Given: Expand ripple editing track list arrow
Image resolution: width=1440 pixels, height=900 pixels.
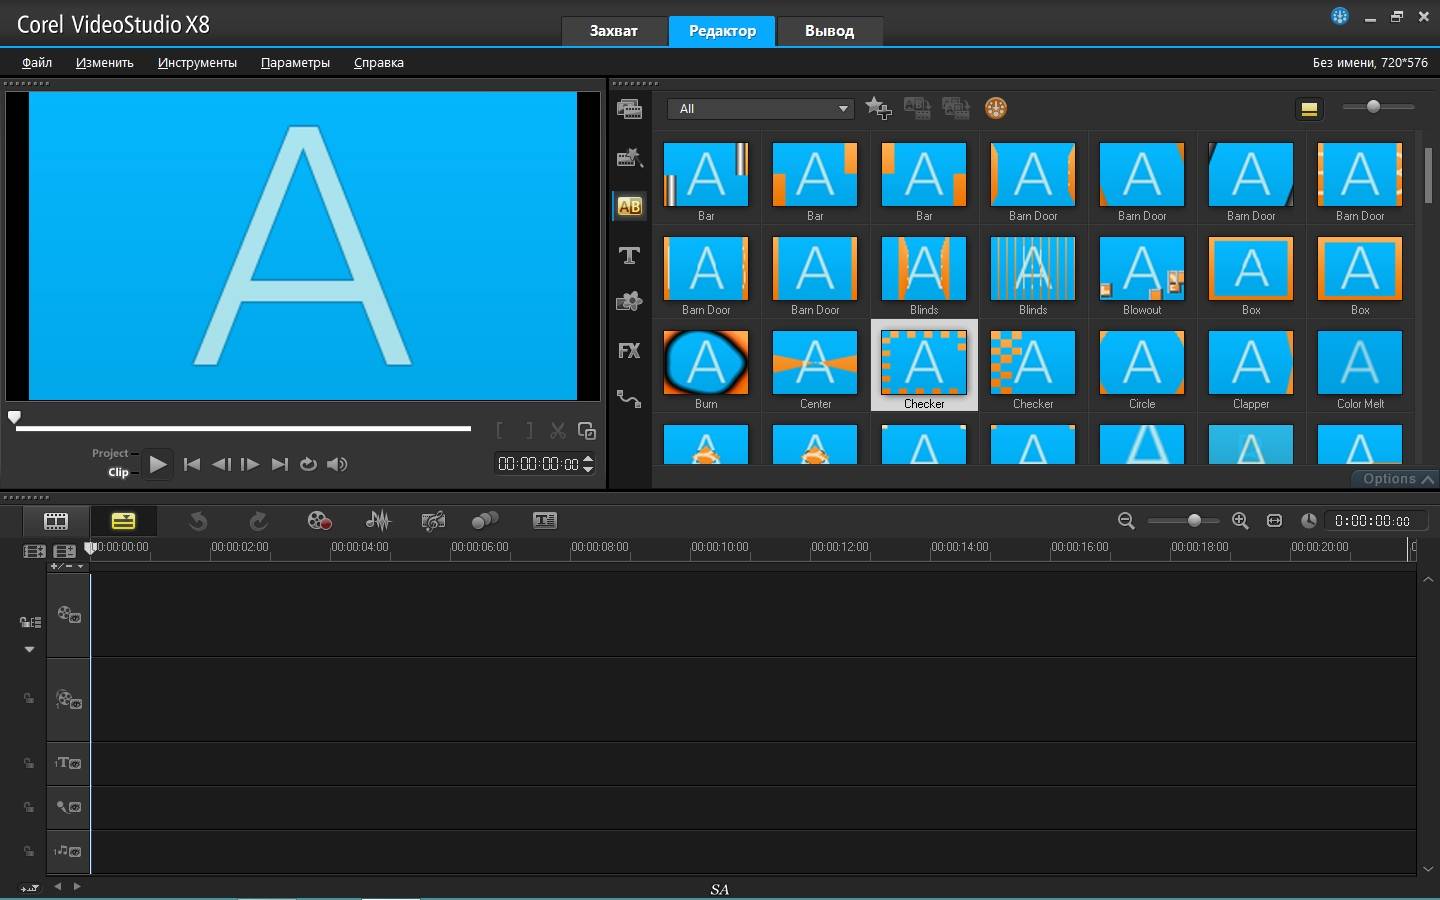Looking at the screenshot, I should [x=29, y=649].
